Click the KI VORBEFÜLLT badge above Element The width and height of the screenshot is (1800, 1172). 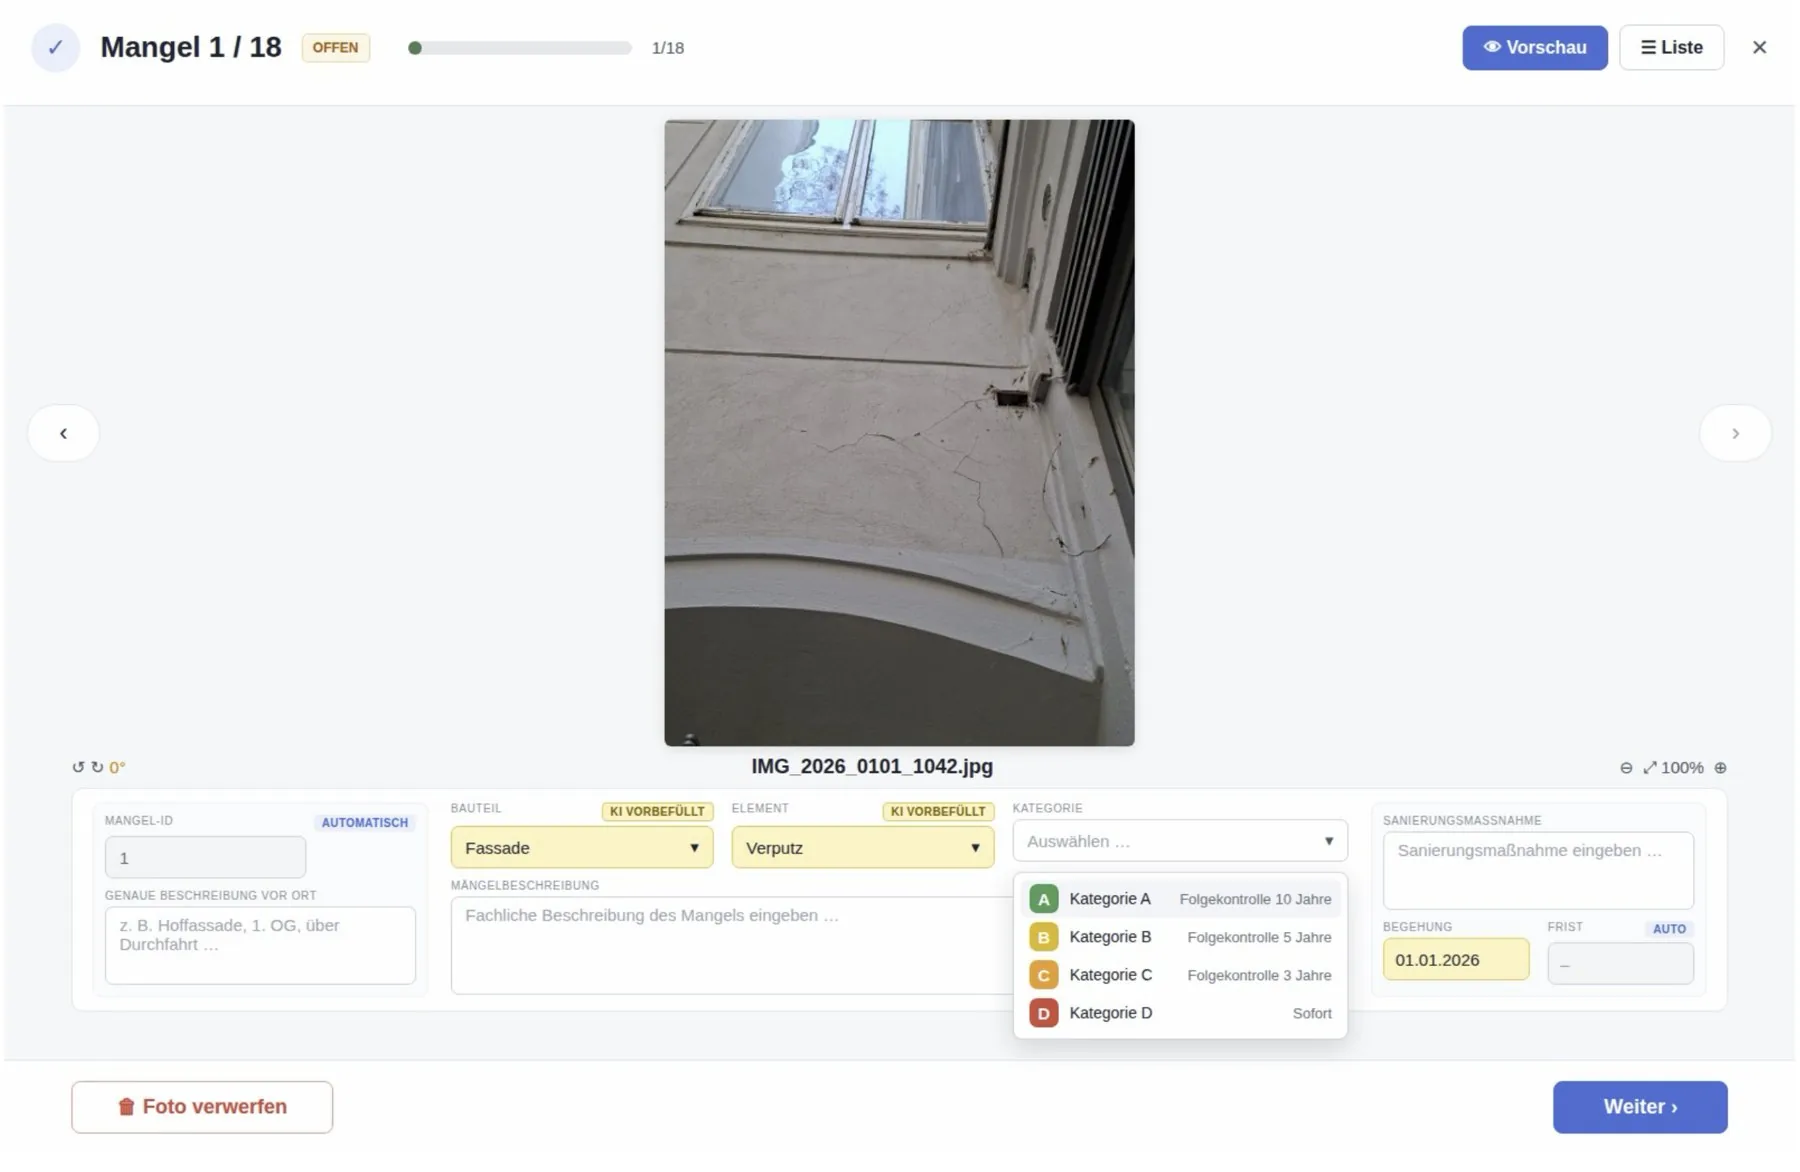coord(938,811)
